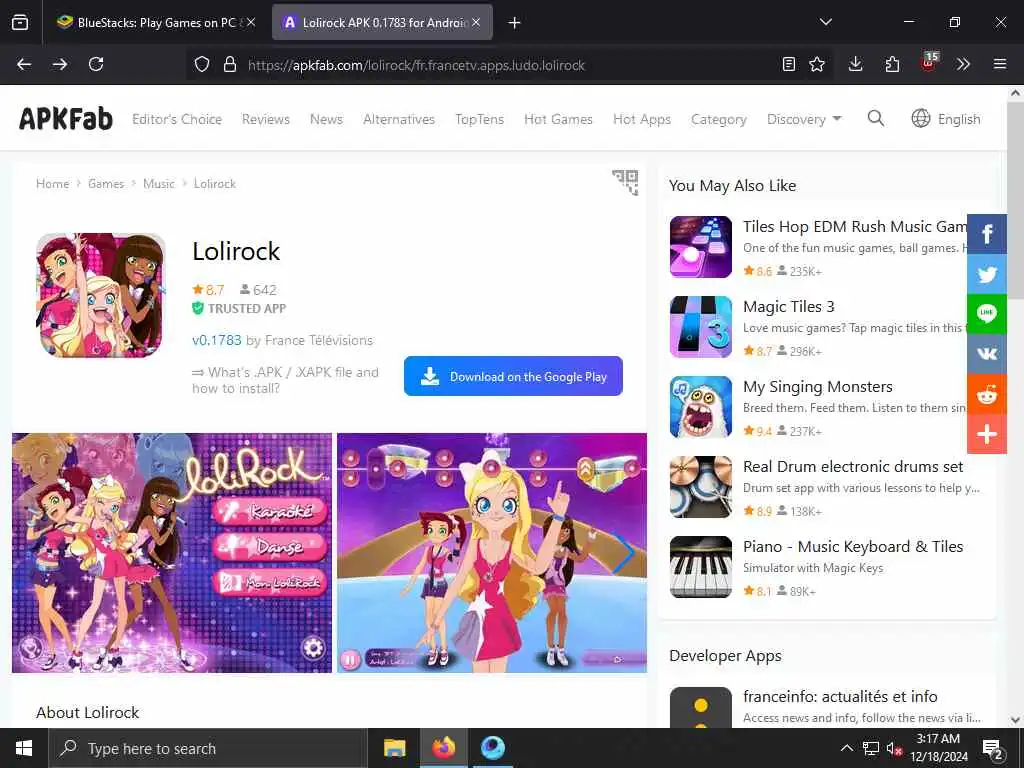Open My Singing Monsters app icon
This screenshot has height=768, width=1024.
701,407
